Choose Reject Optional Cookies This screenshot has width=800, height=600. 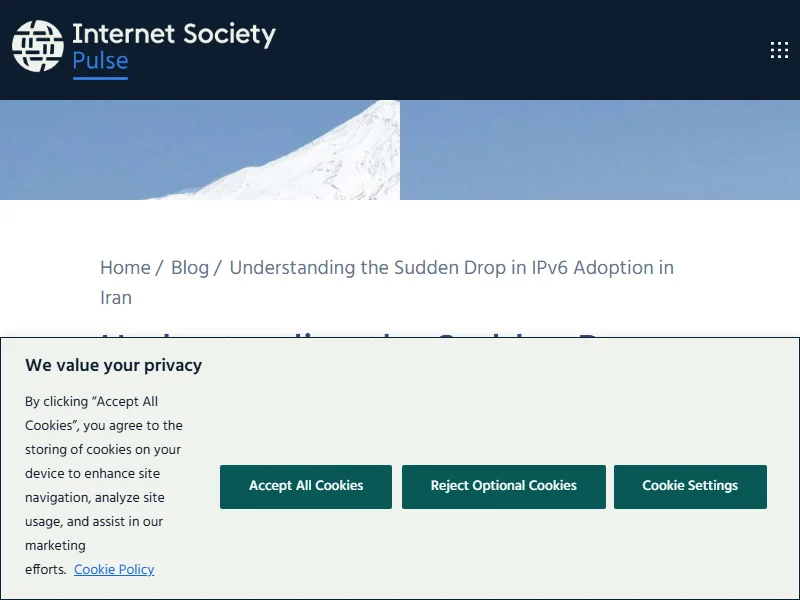[x=504, y=486]
